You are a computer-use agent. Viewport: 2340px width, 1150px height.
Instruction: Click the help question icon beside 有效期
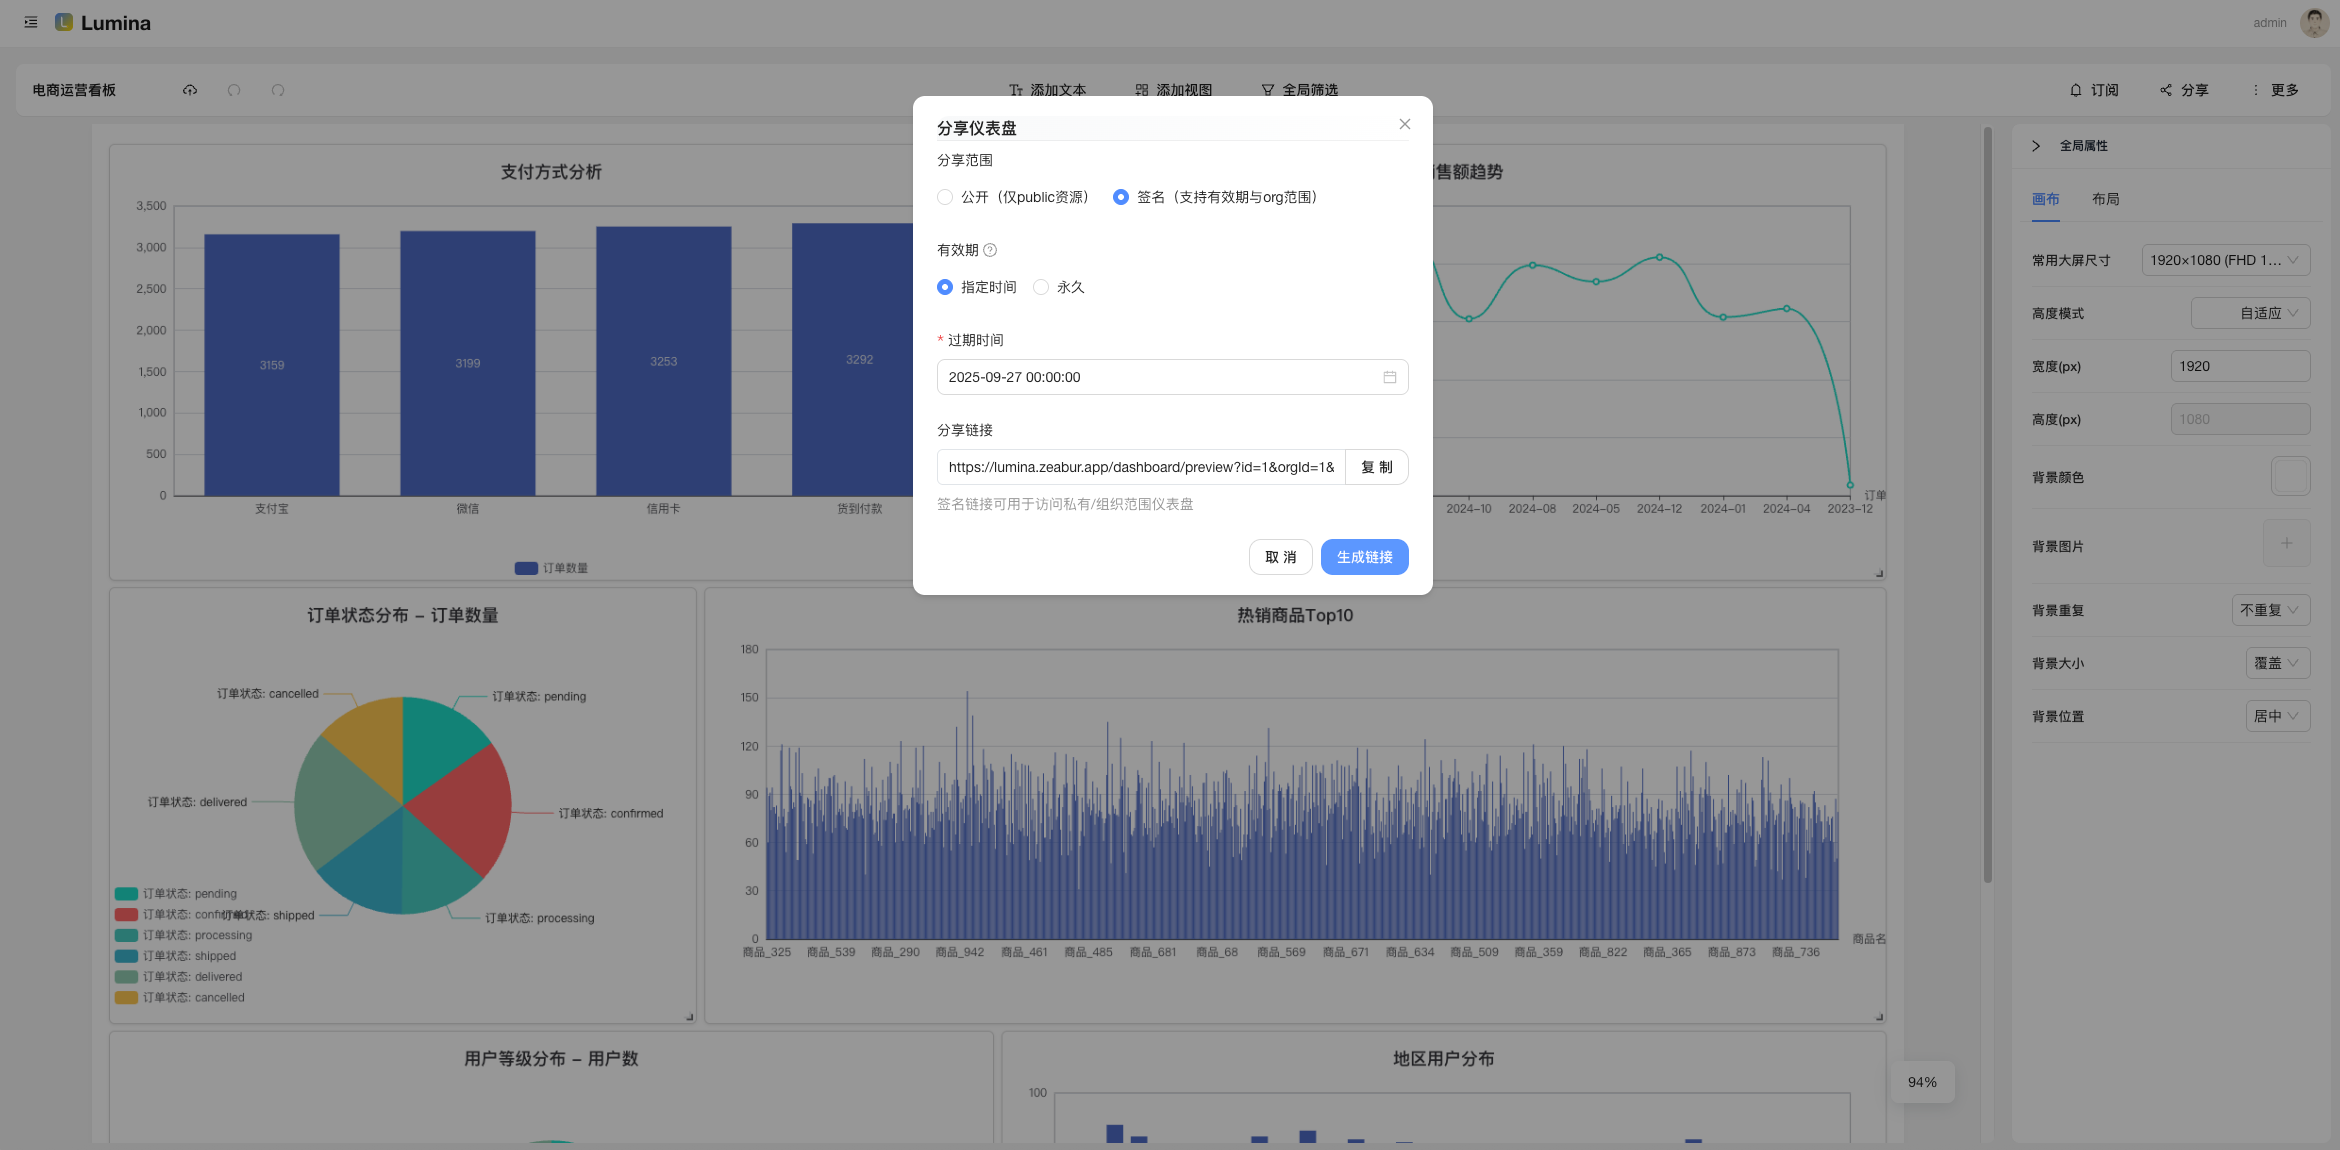[990, 250]
